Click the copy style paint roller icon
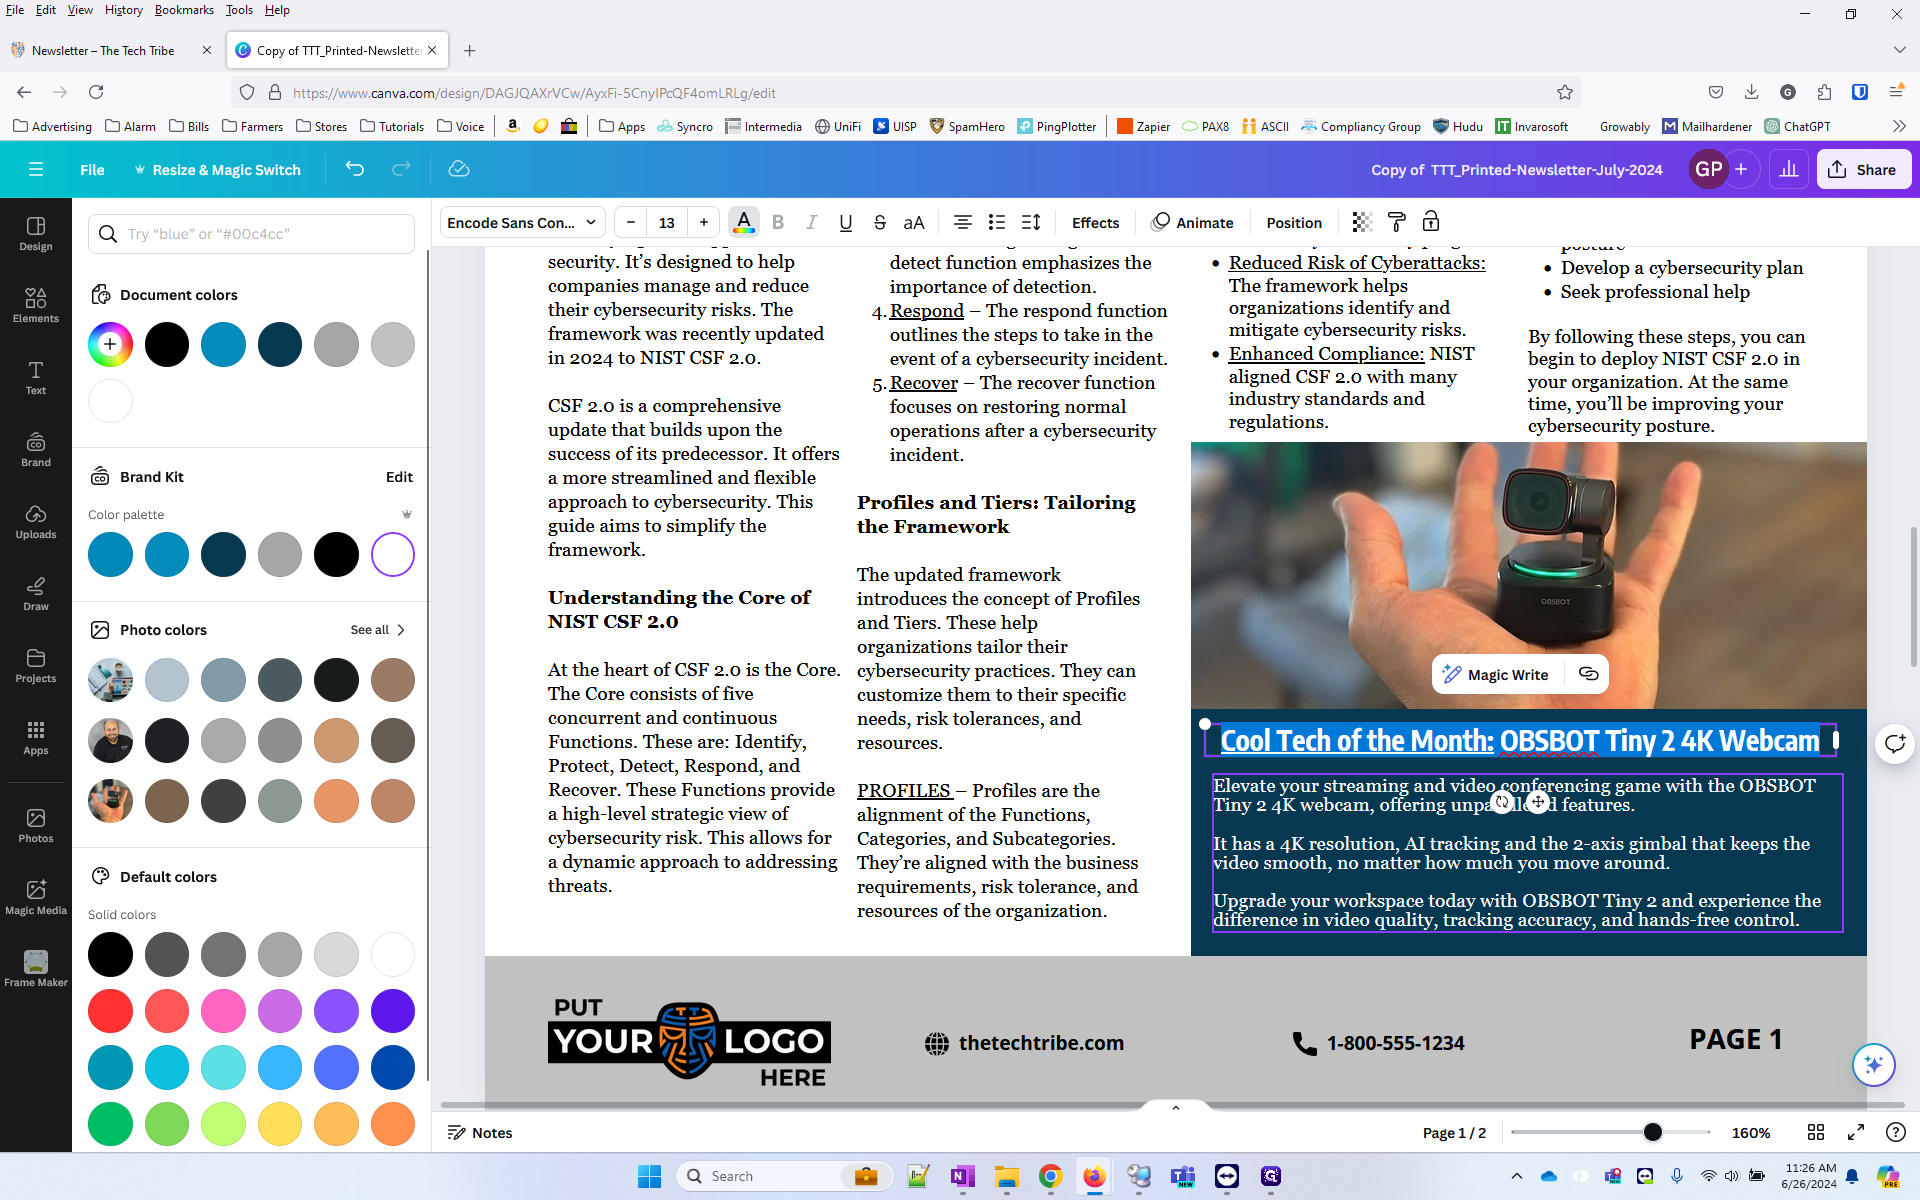This screenshot has height=1200, width=1920. [x=1397, y=222]
